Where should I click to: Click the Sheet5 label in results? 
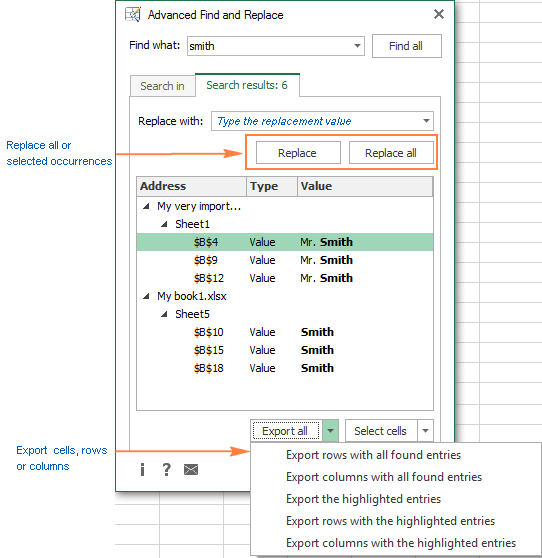click(x=193, y=314)
